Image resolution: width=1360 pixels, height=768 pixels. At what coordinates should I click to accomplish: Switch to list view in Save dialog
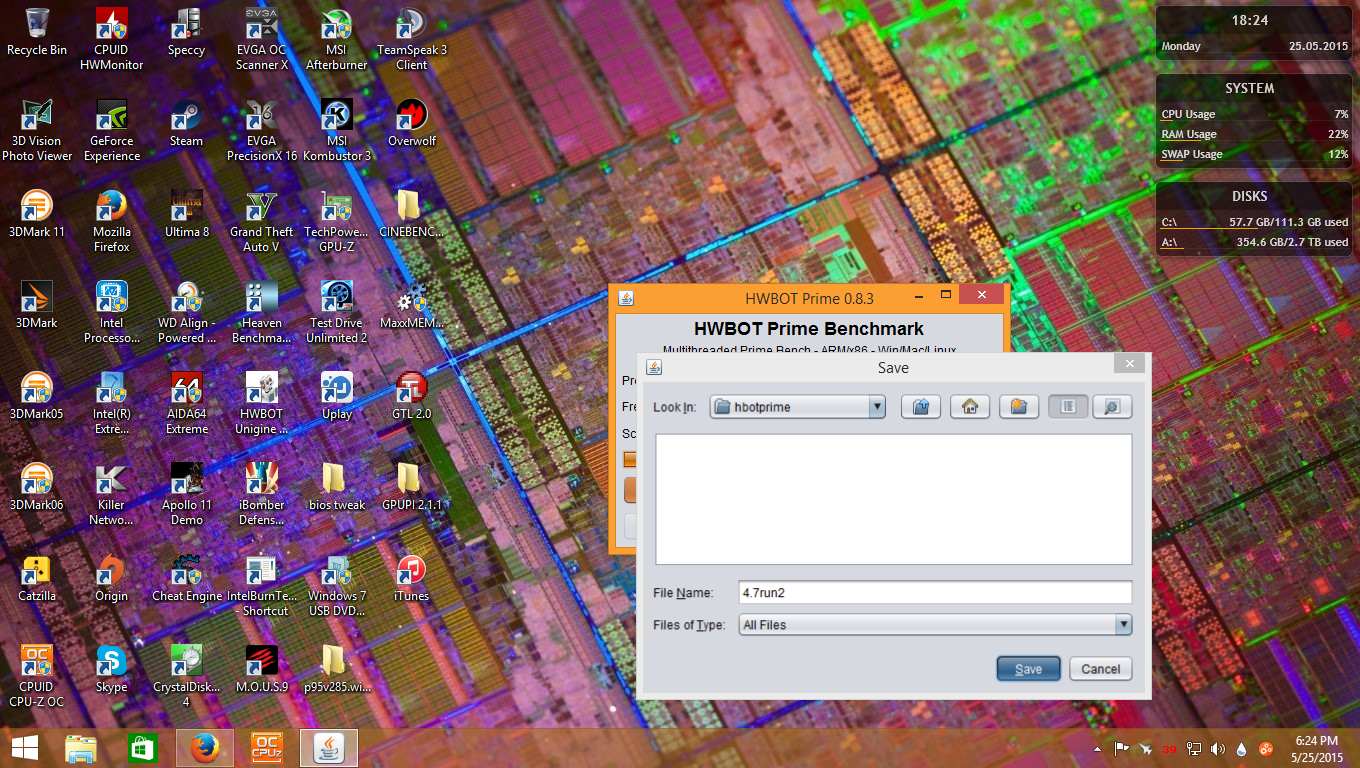pos(1068,406)
